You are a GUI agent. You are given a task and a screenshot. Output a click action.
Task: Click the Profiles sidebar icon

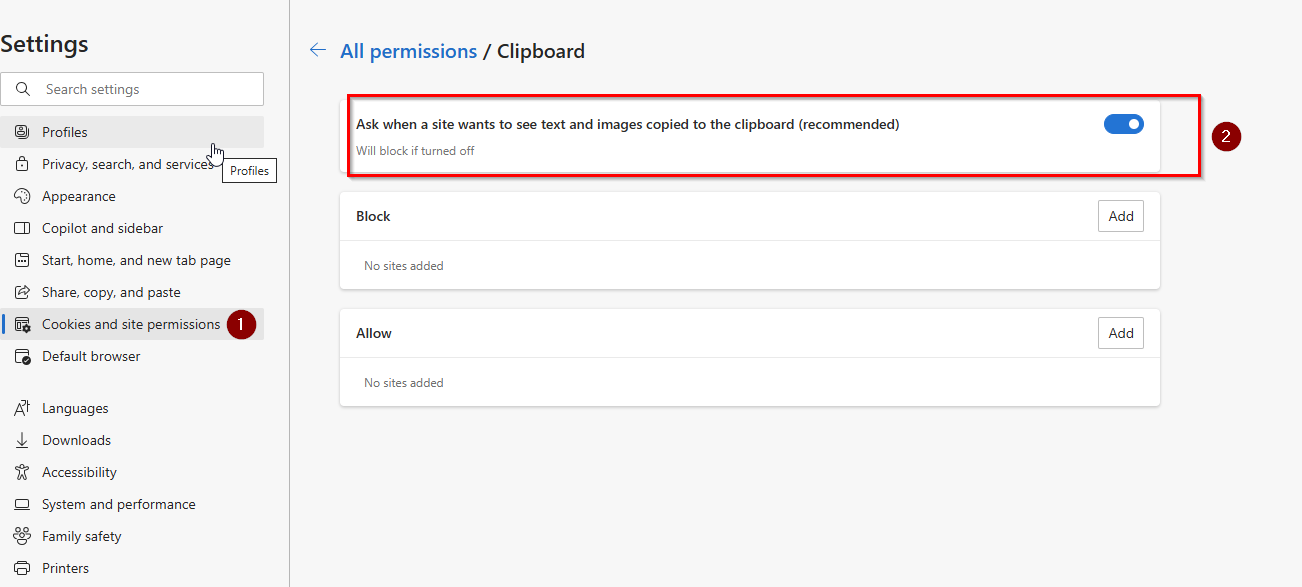click(x=22, y=132)
